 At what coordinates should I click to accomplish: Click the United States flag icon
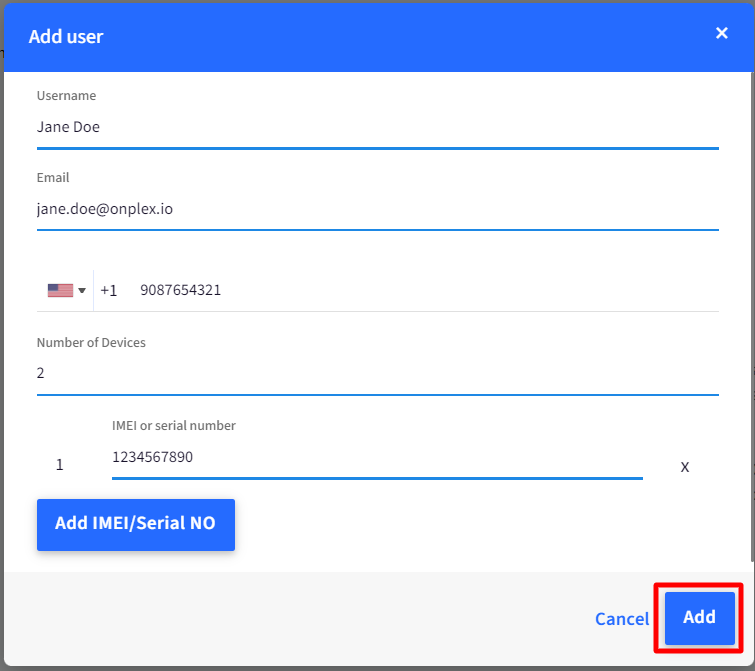60,290
